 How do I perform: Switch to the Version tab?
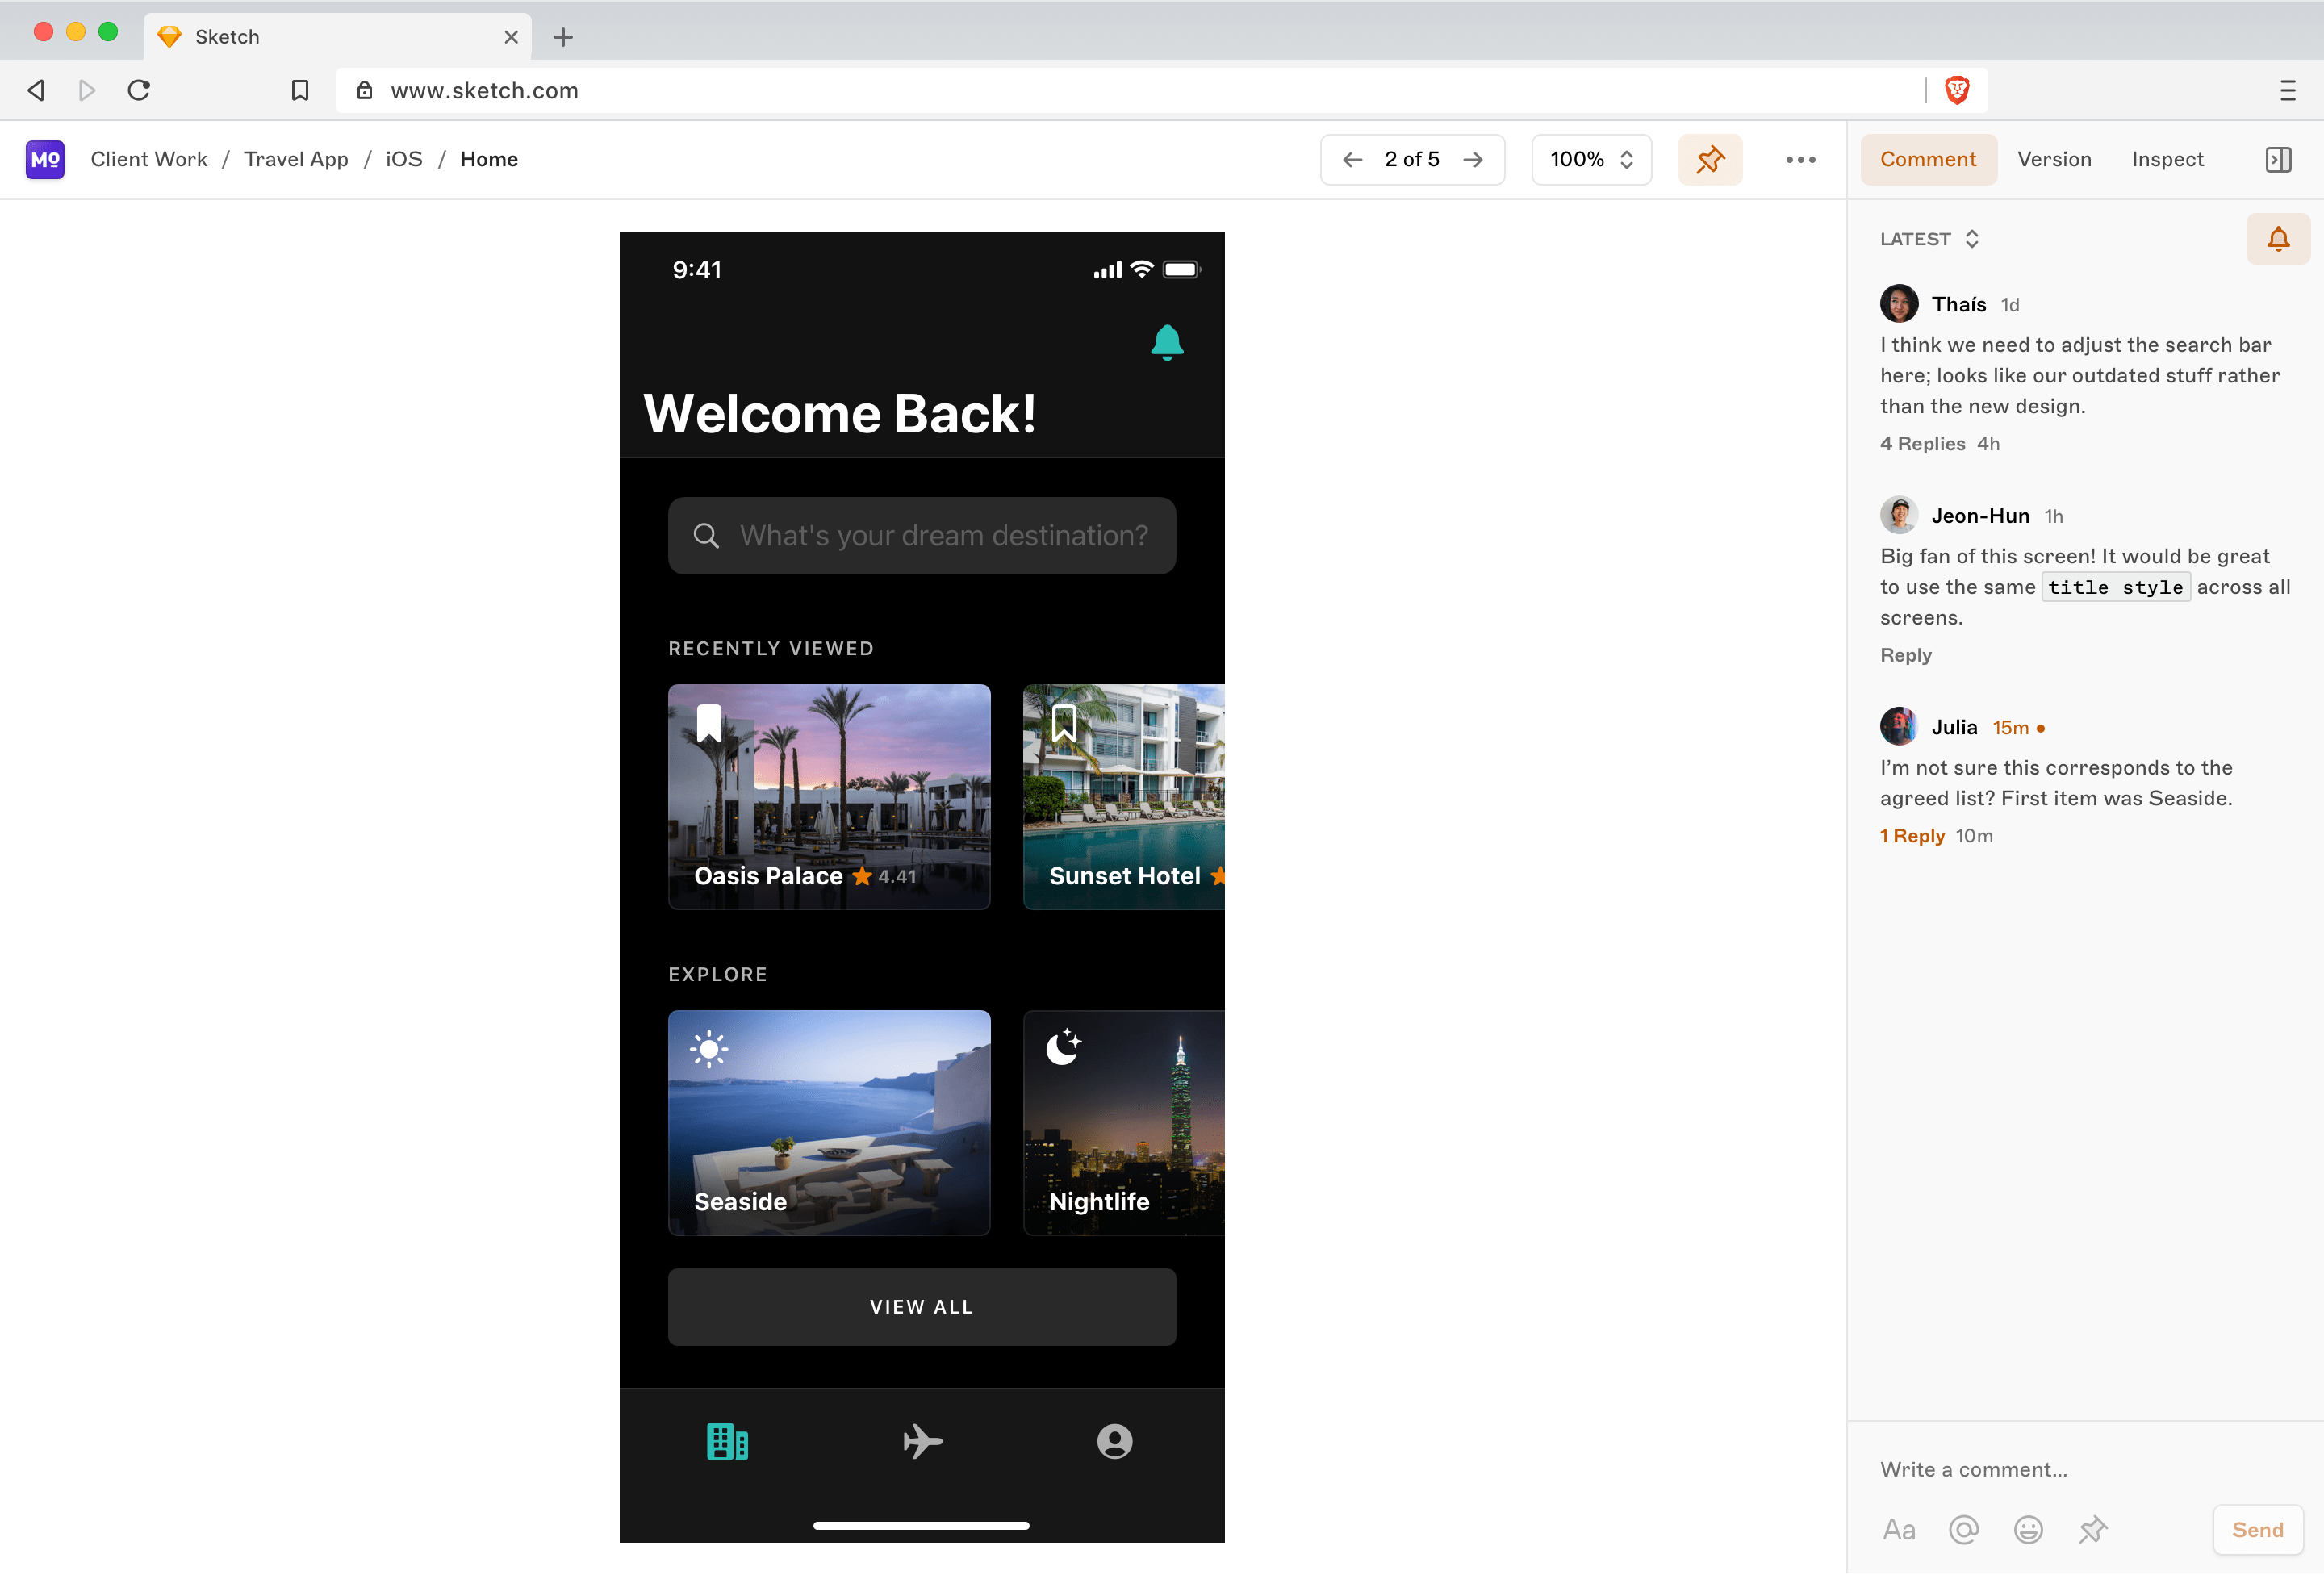[2054, 160]
